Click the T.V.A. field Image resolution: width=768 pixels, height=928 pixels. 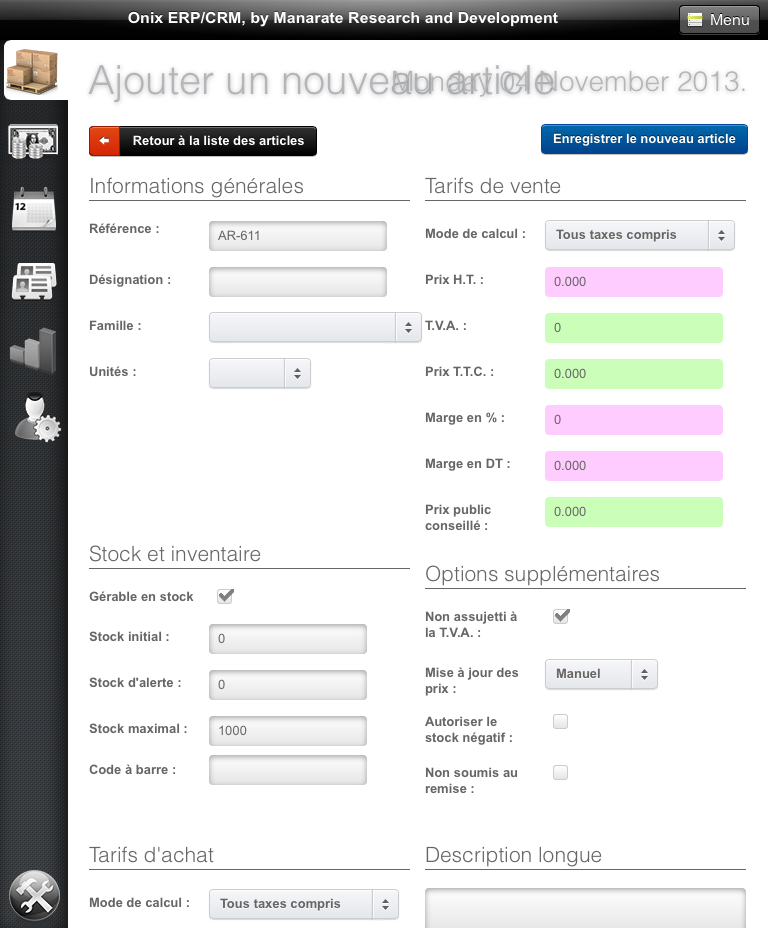click(634, 328)
